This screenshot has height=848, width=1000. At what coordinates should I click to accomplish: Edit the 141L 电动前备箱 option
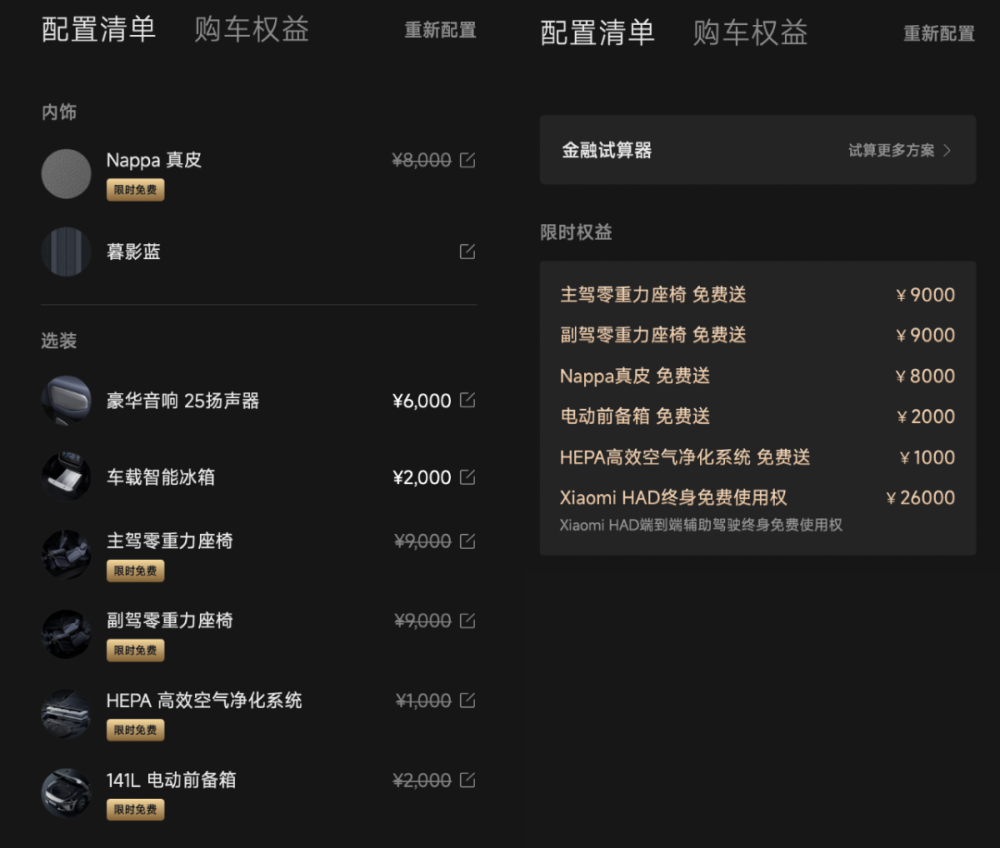pos(466,780)
